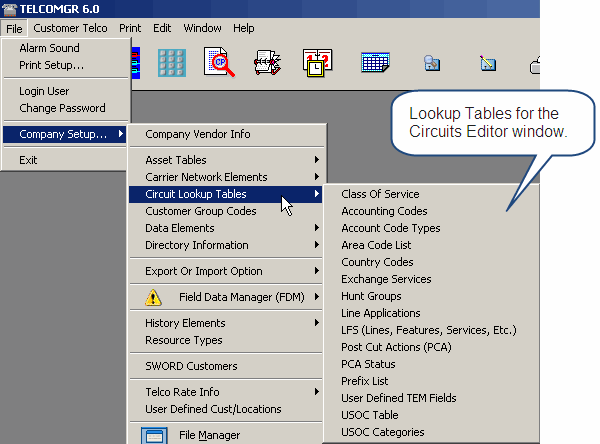Click the blue table grid icon

pyautogui.click(x=375, y=62)
